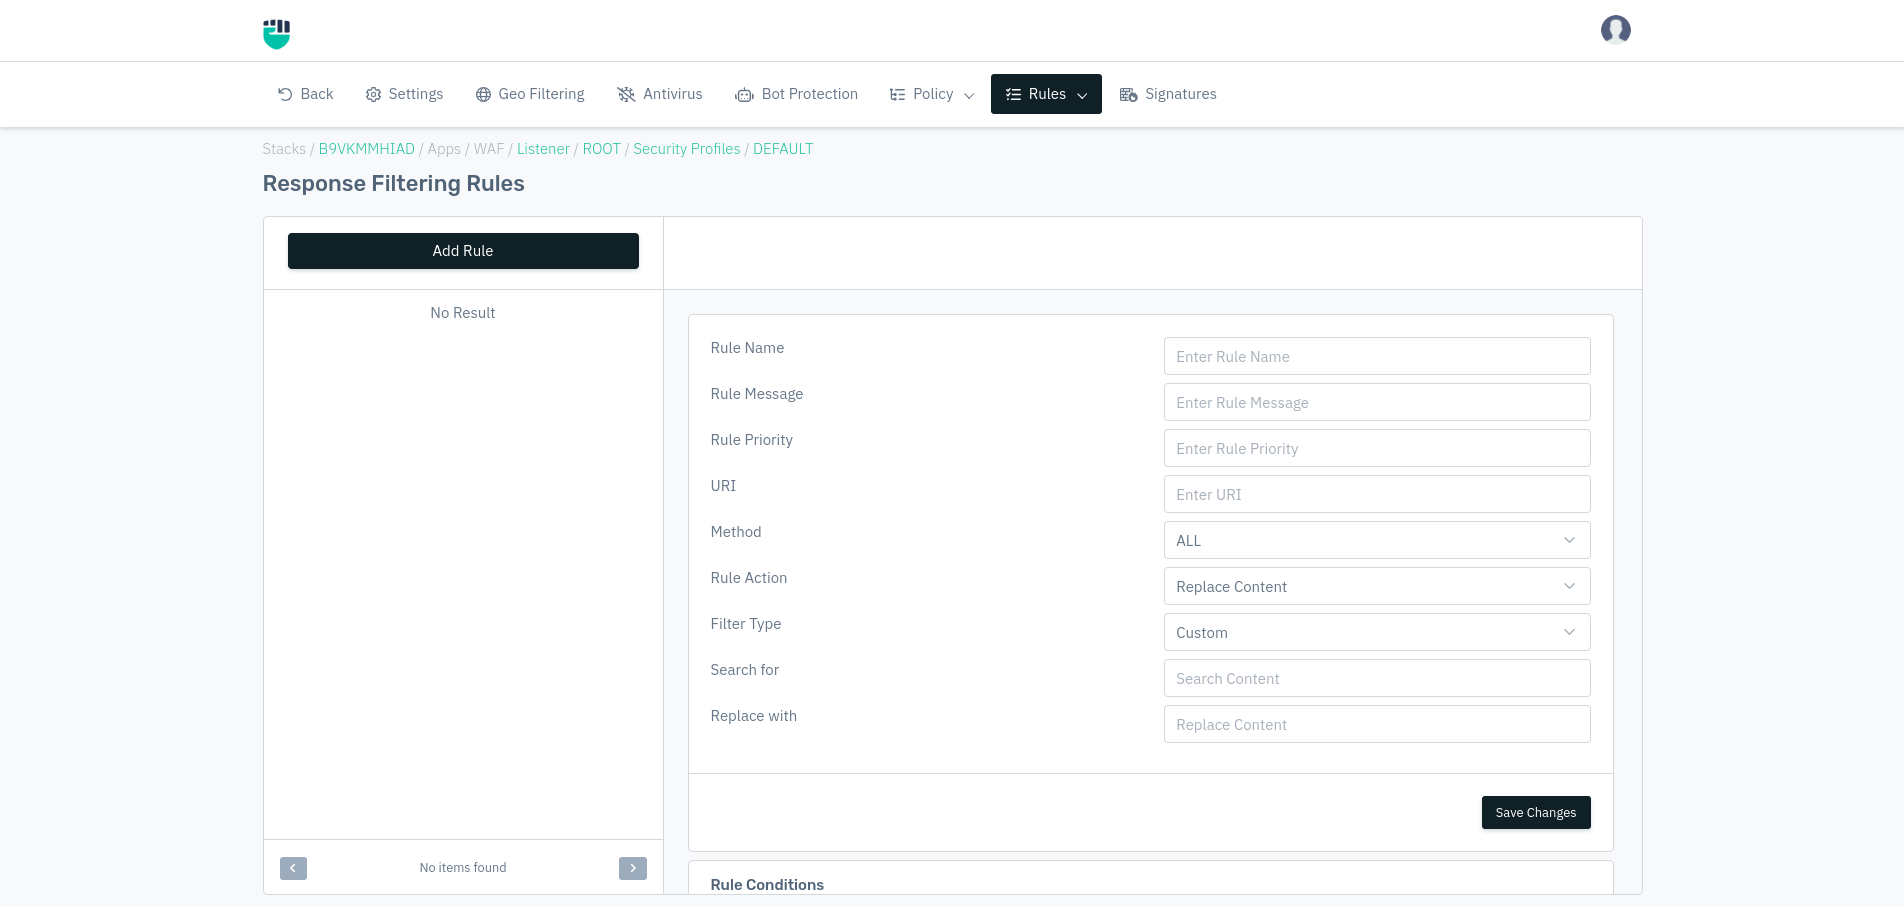Expand the Method dropdown showing ALL
The width and height of the screenshot is (1904, 907).
click(x=1376, y=540)
